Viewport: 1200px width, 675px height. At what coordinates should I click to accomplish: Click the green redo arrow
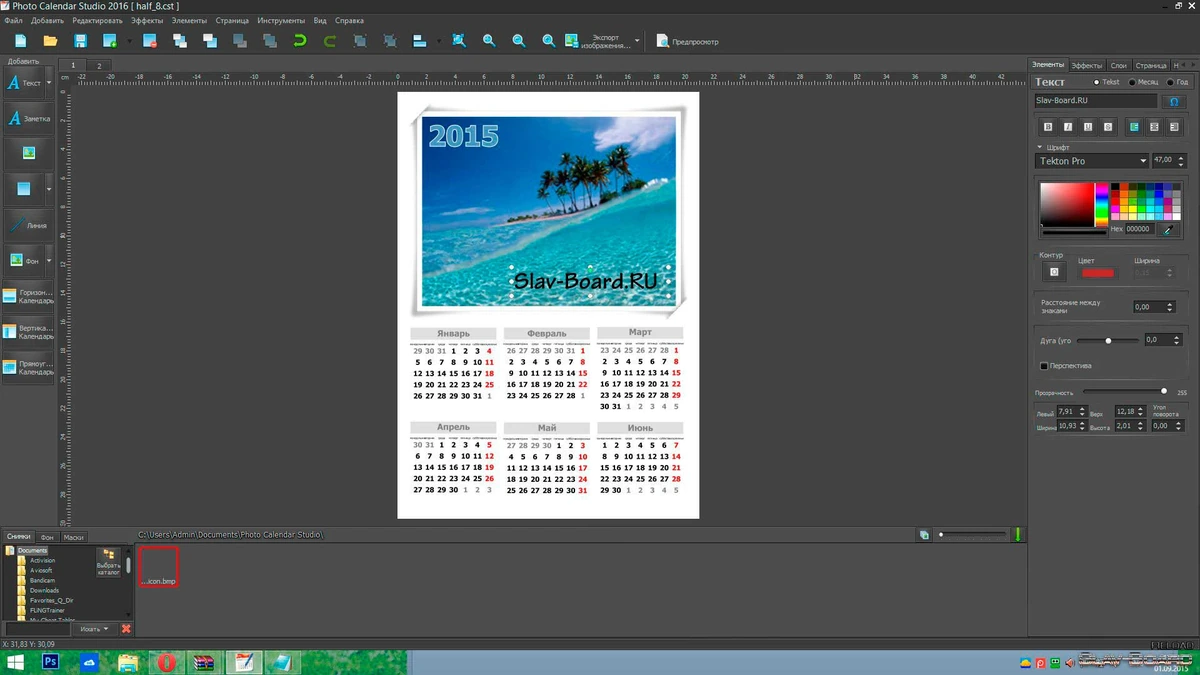coord(330,41)
